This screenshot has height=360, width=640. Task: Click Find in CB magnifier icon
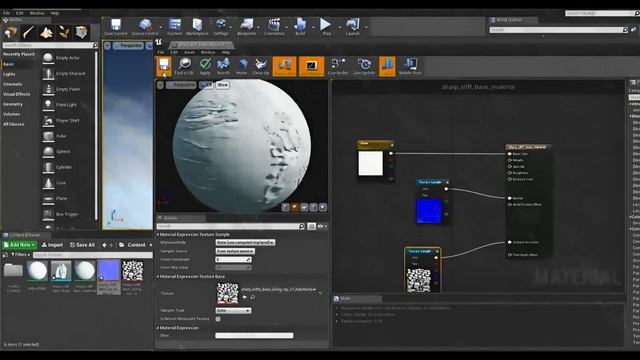[x=184, y=67]
